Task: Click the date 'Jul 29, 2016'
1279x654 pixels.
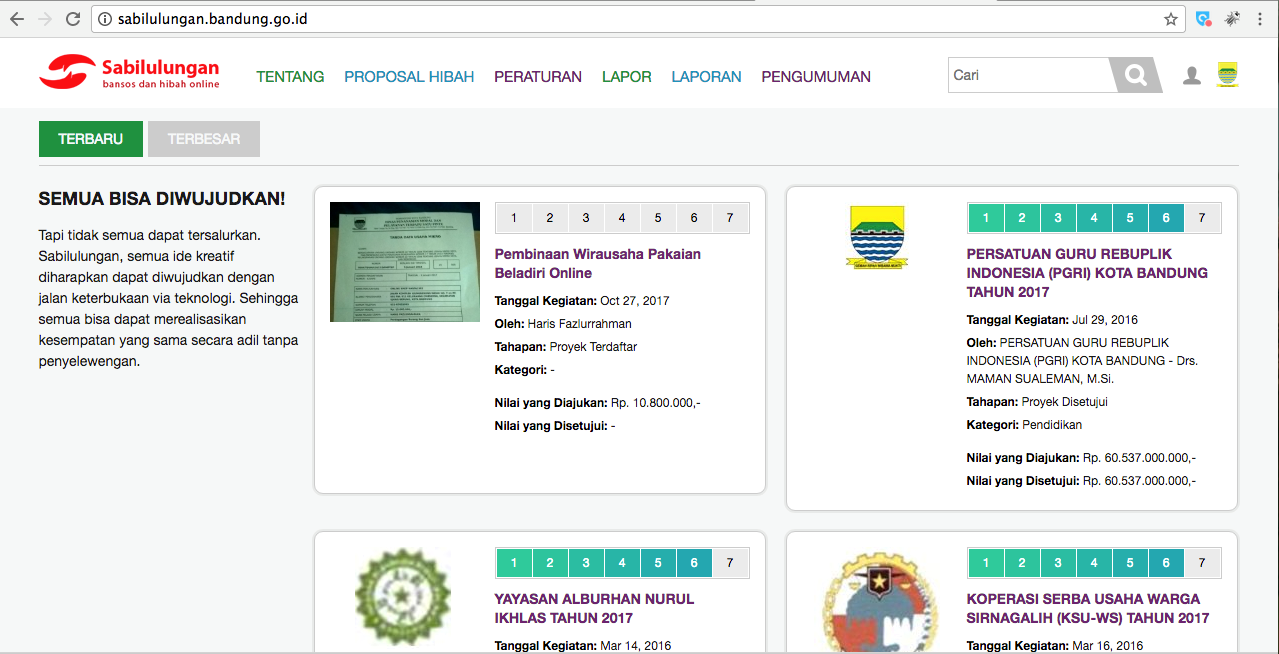Action: click(x=1105, y=319)
